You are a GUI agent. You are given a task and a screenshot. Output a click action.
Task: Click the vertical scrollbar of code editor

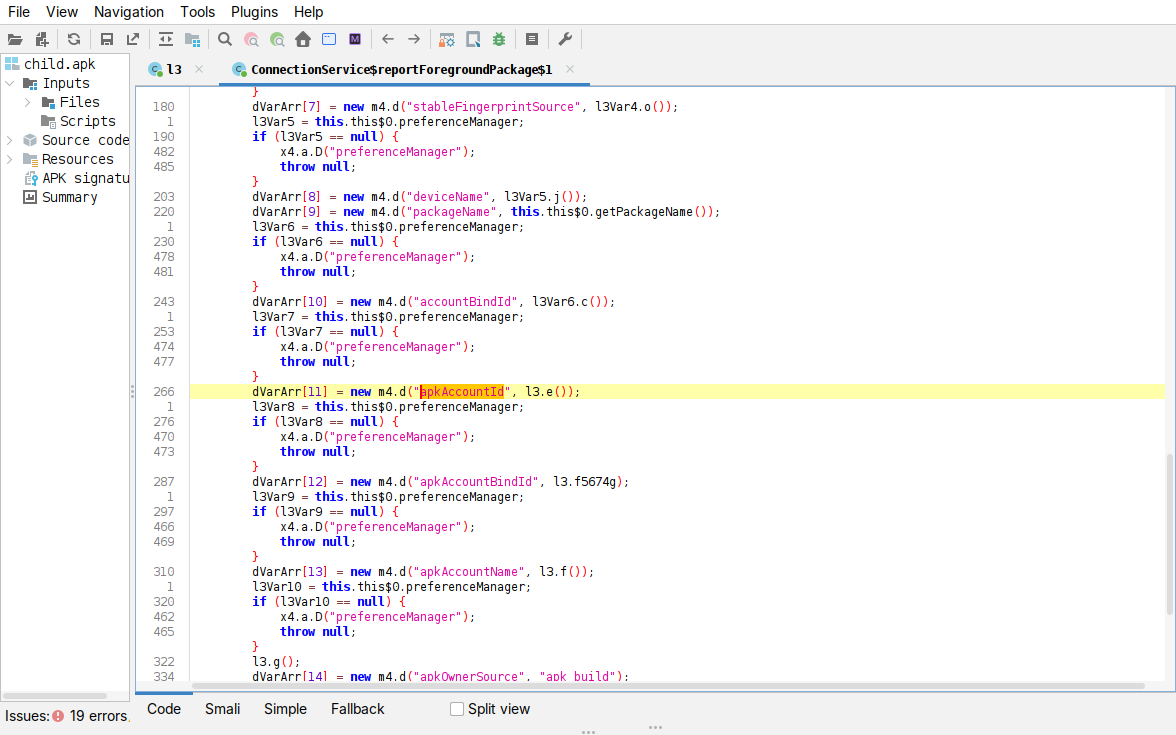point(1170,534)
